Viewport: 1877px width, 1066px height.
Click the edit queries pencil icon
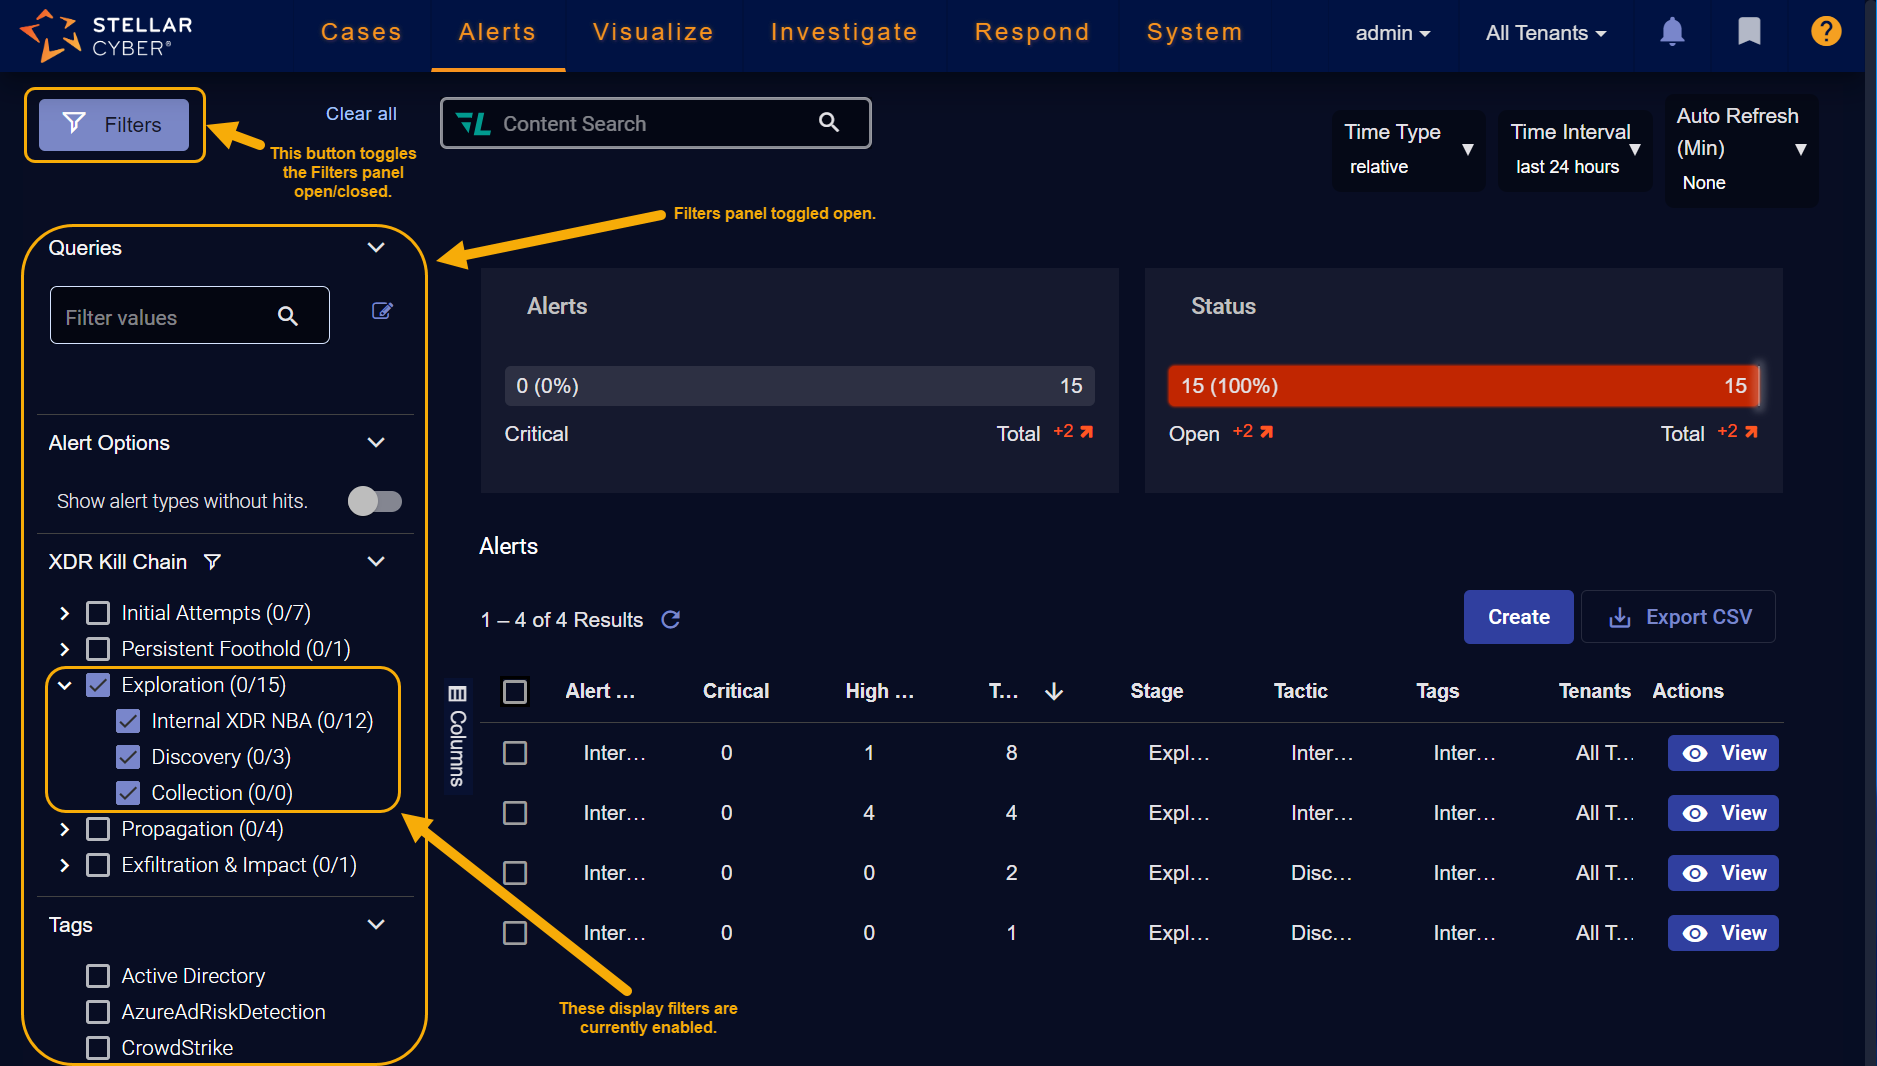tap(382, 311)
